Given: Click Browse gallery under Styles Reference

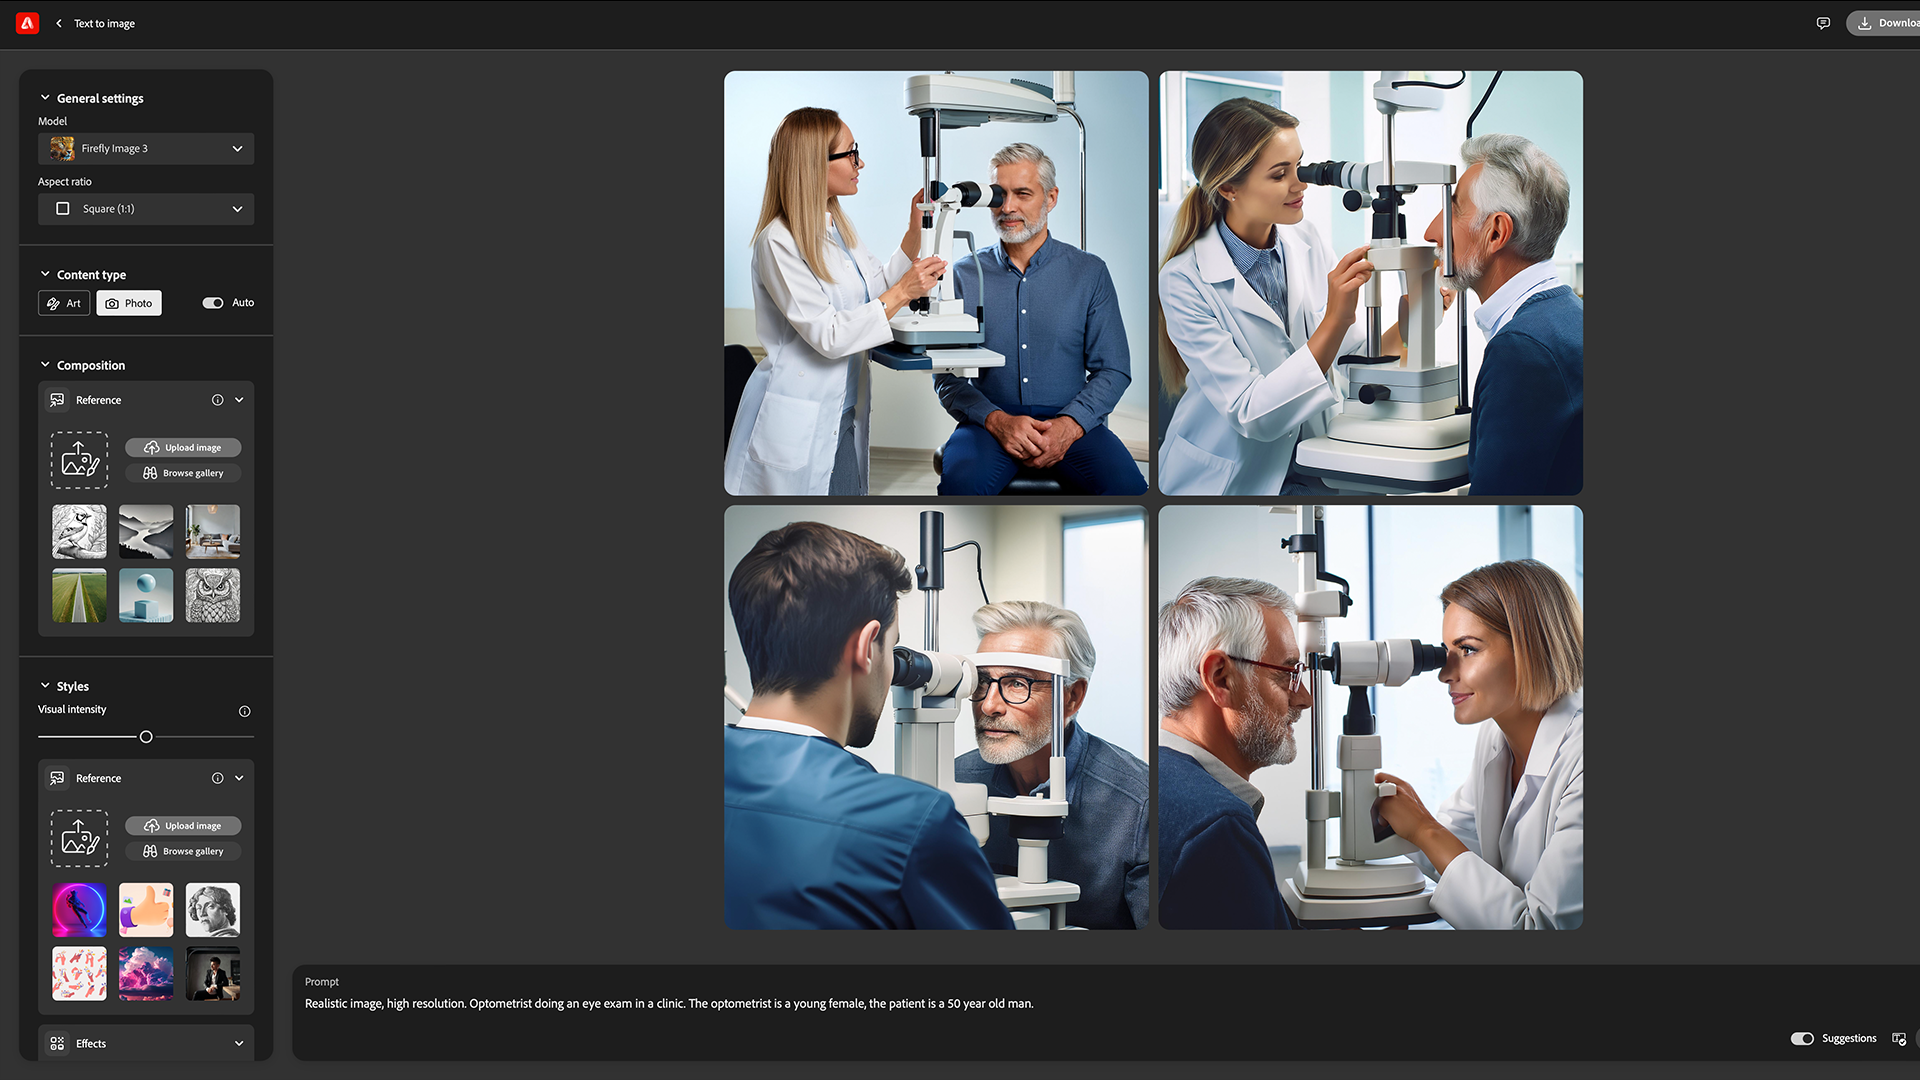Looking at the screenshot, I should click(x=183, y=852).
